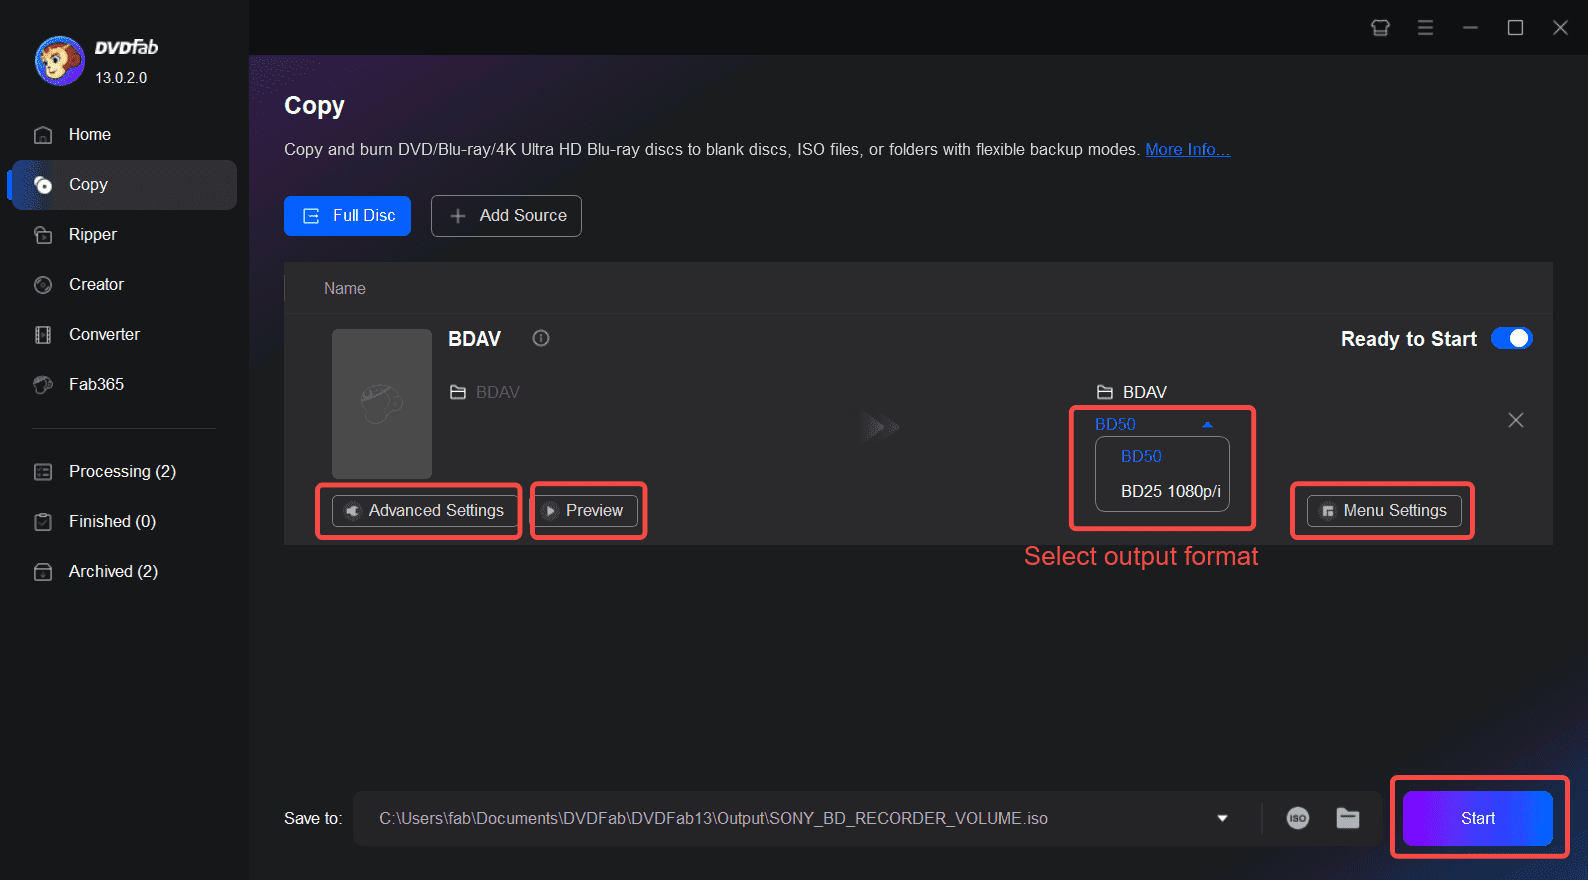Click the Name column header
The width and height of the screenshot is (1588, 880).
(345, 288)
